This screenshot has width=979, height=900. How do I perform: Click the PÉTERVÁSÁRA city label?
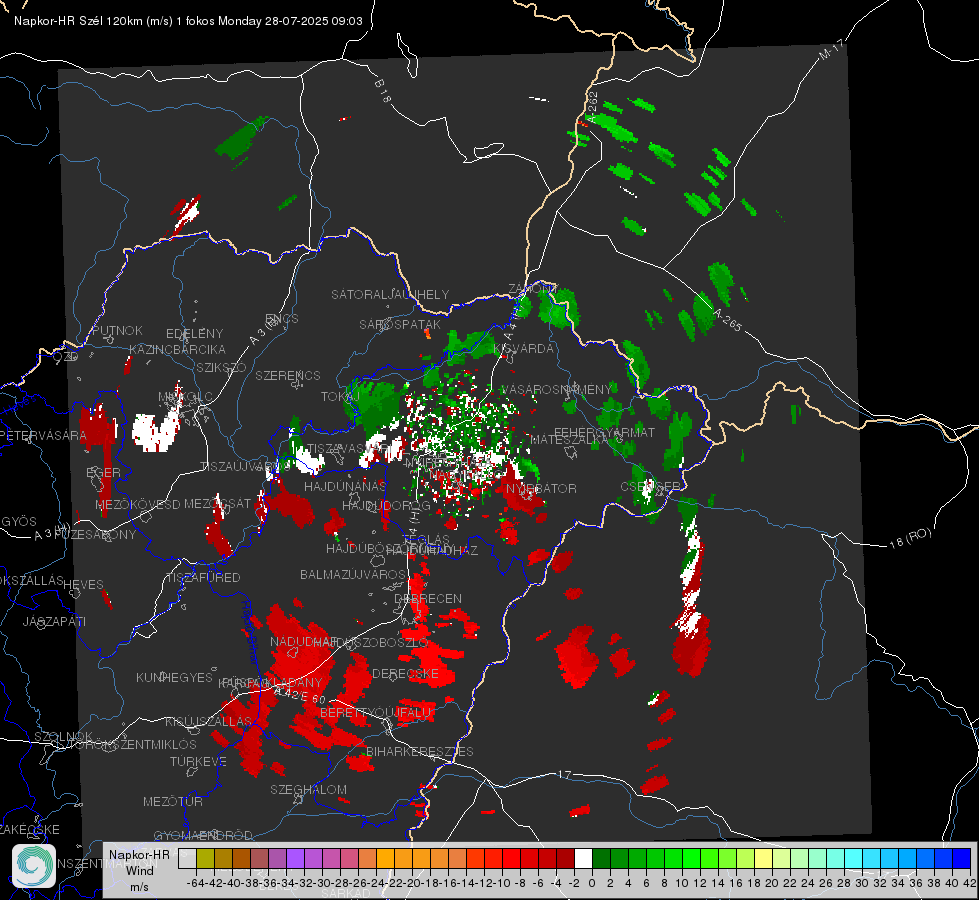[43, 435]
